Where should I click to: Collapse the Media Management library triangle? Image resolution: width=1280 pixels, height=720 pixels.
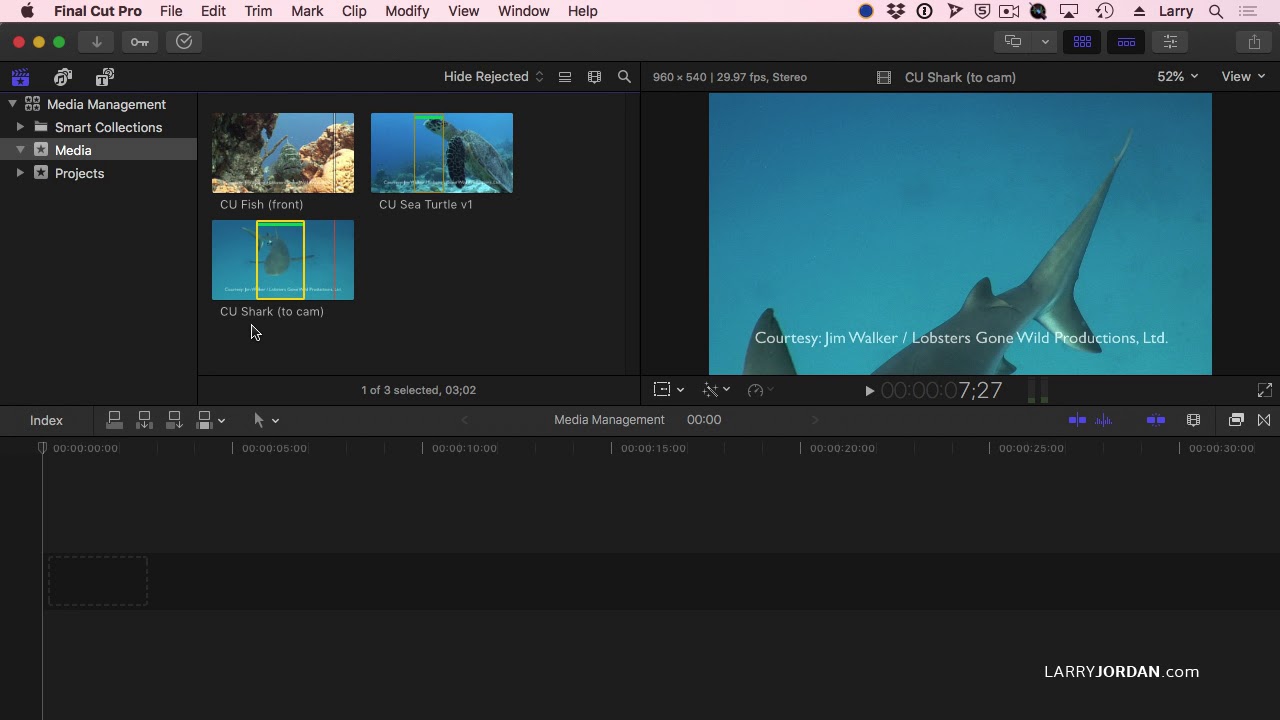click(12, 104)
